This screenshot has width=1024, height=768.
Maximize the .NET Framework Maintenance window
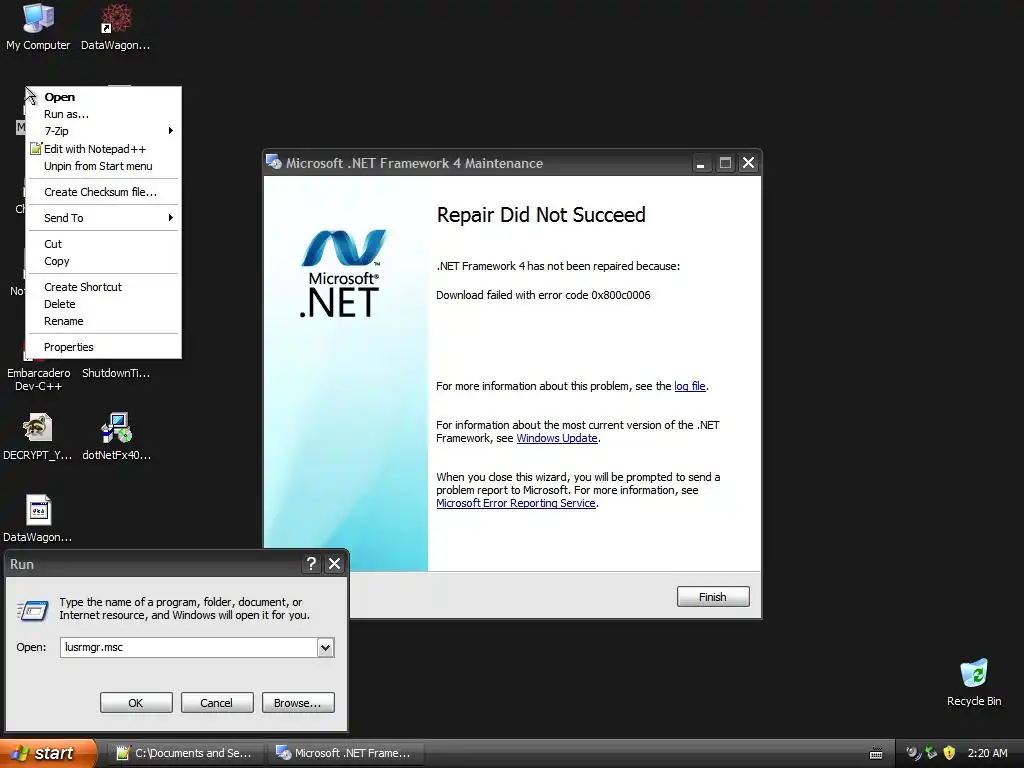pos(725,163)
